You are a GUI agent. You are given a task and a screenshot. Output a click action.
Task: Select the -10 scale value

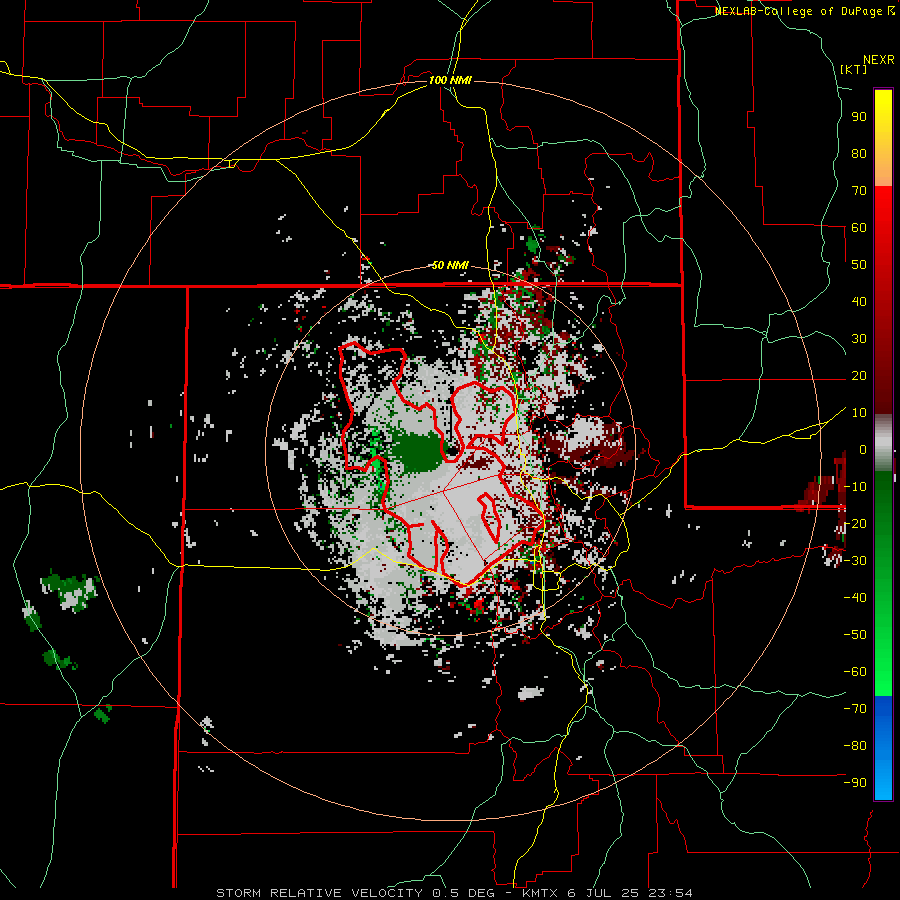[x=855, y=487]
